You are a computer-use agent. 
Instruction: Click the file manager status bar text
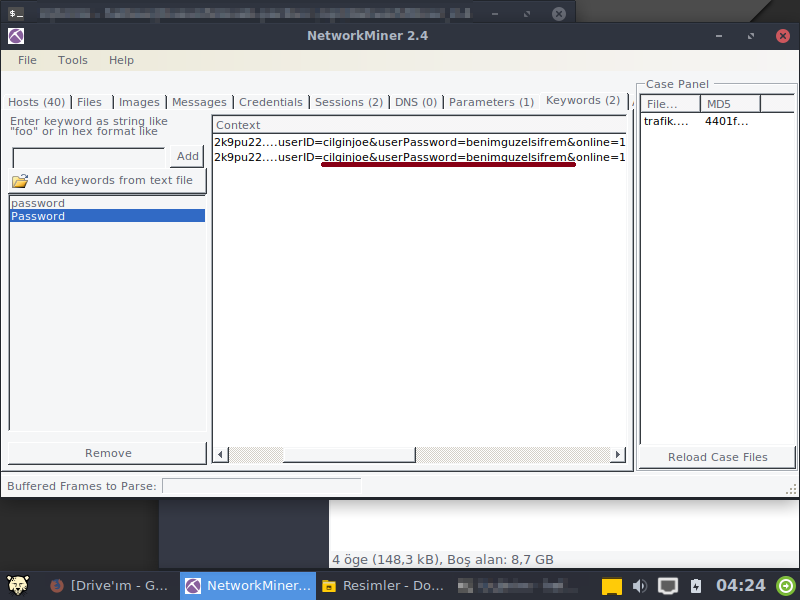click(x=443, y=560)
